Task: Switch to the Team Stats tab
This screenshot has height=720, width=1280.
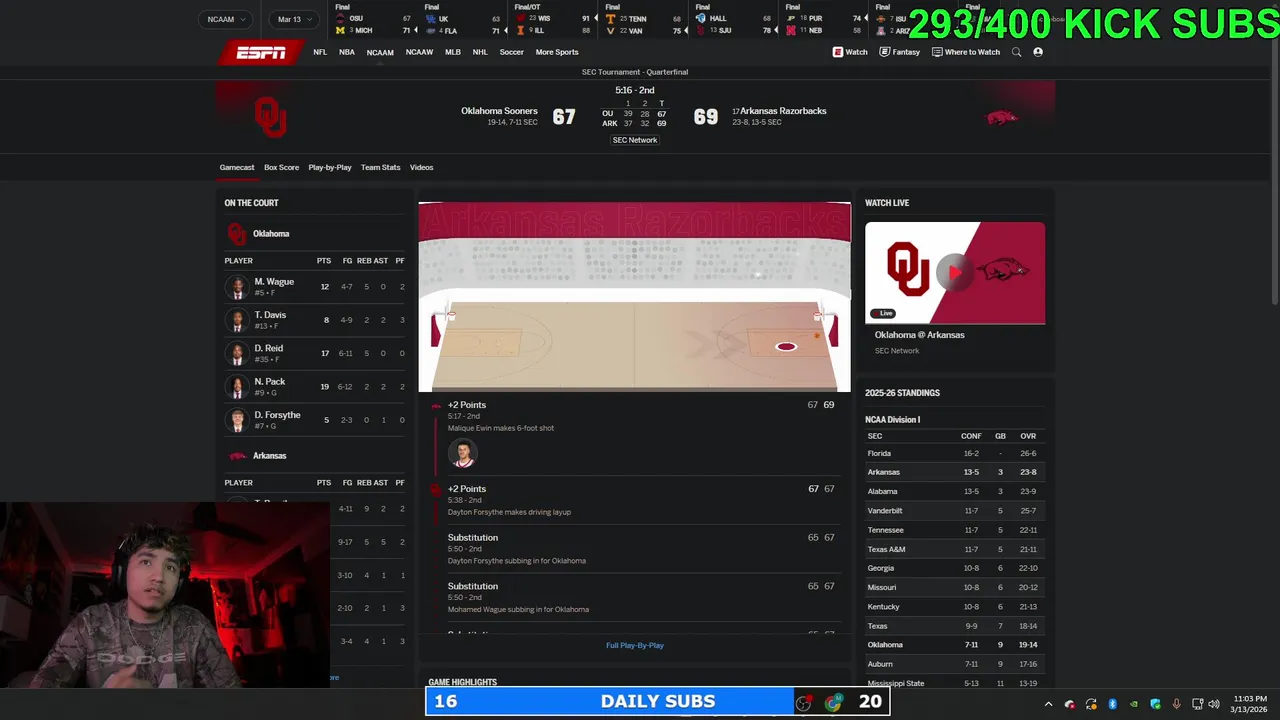Action: (380, 167)
